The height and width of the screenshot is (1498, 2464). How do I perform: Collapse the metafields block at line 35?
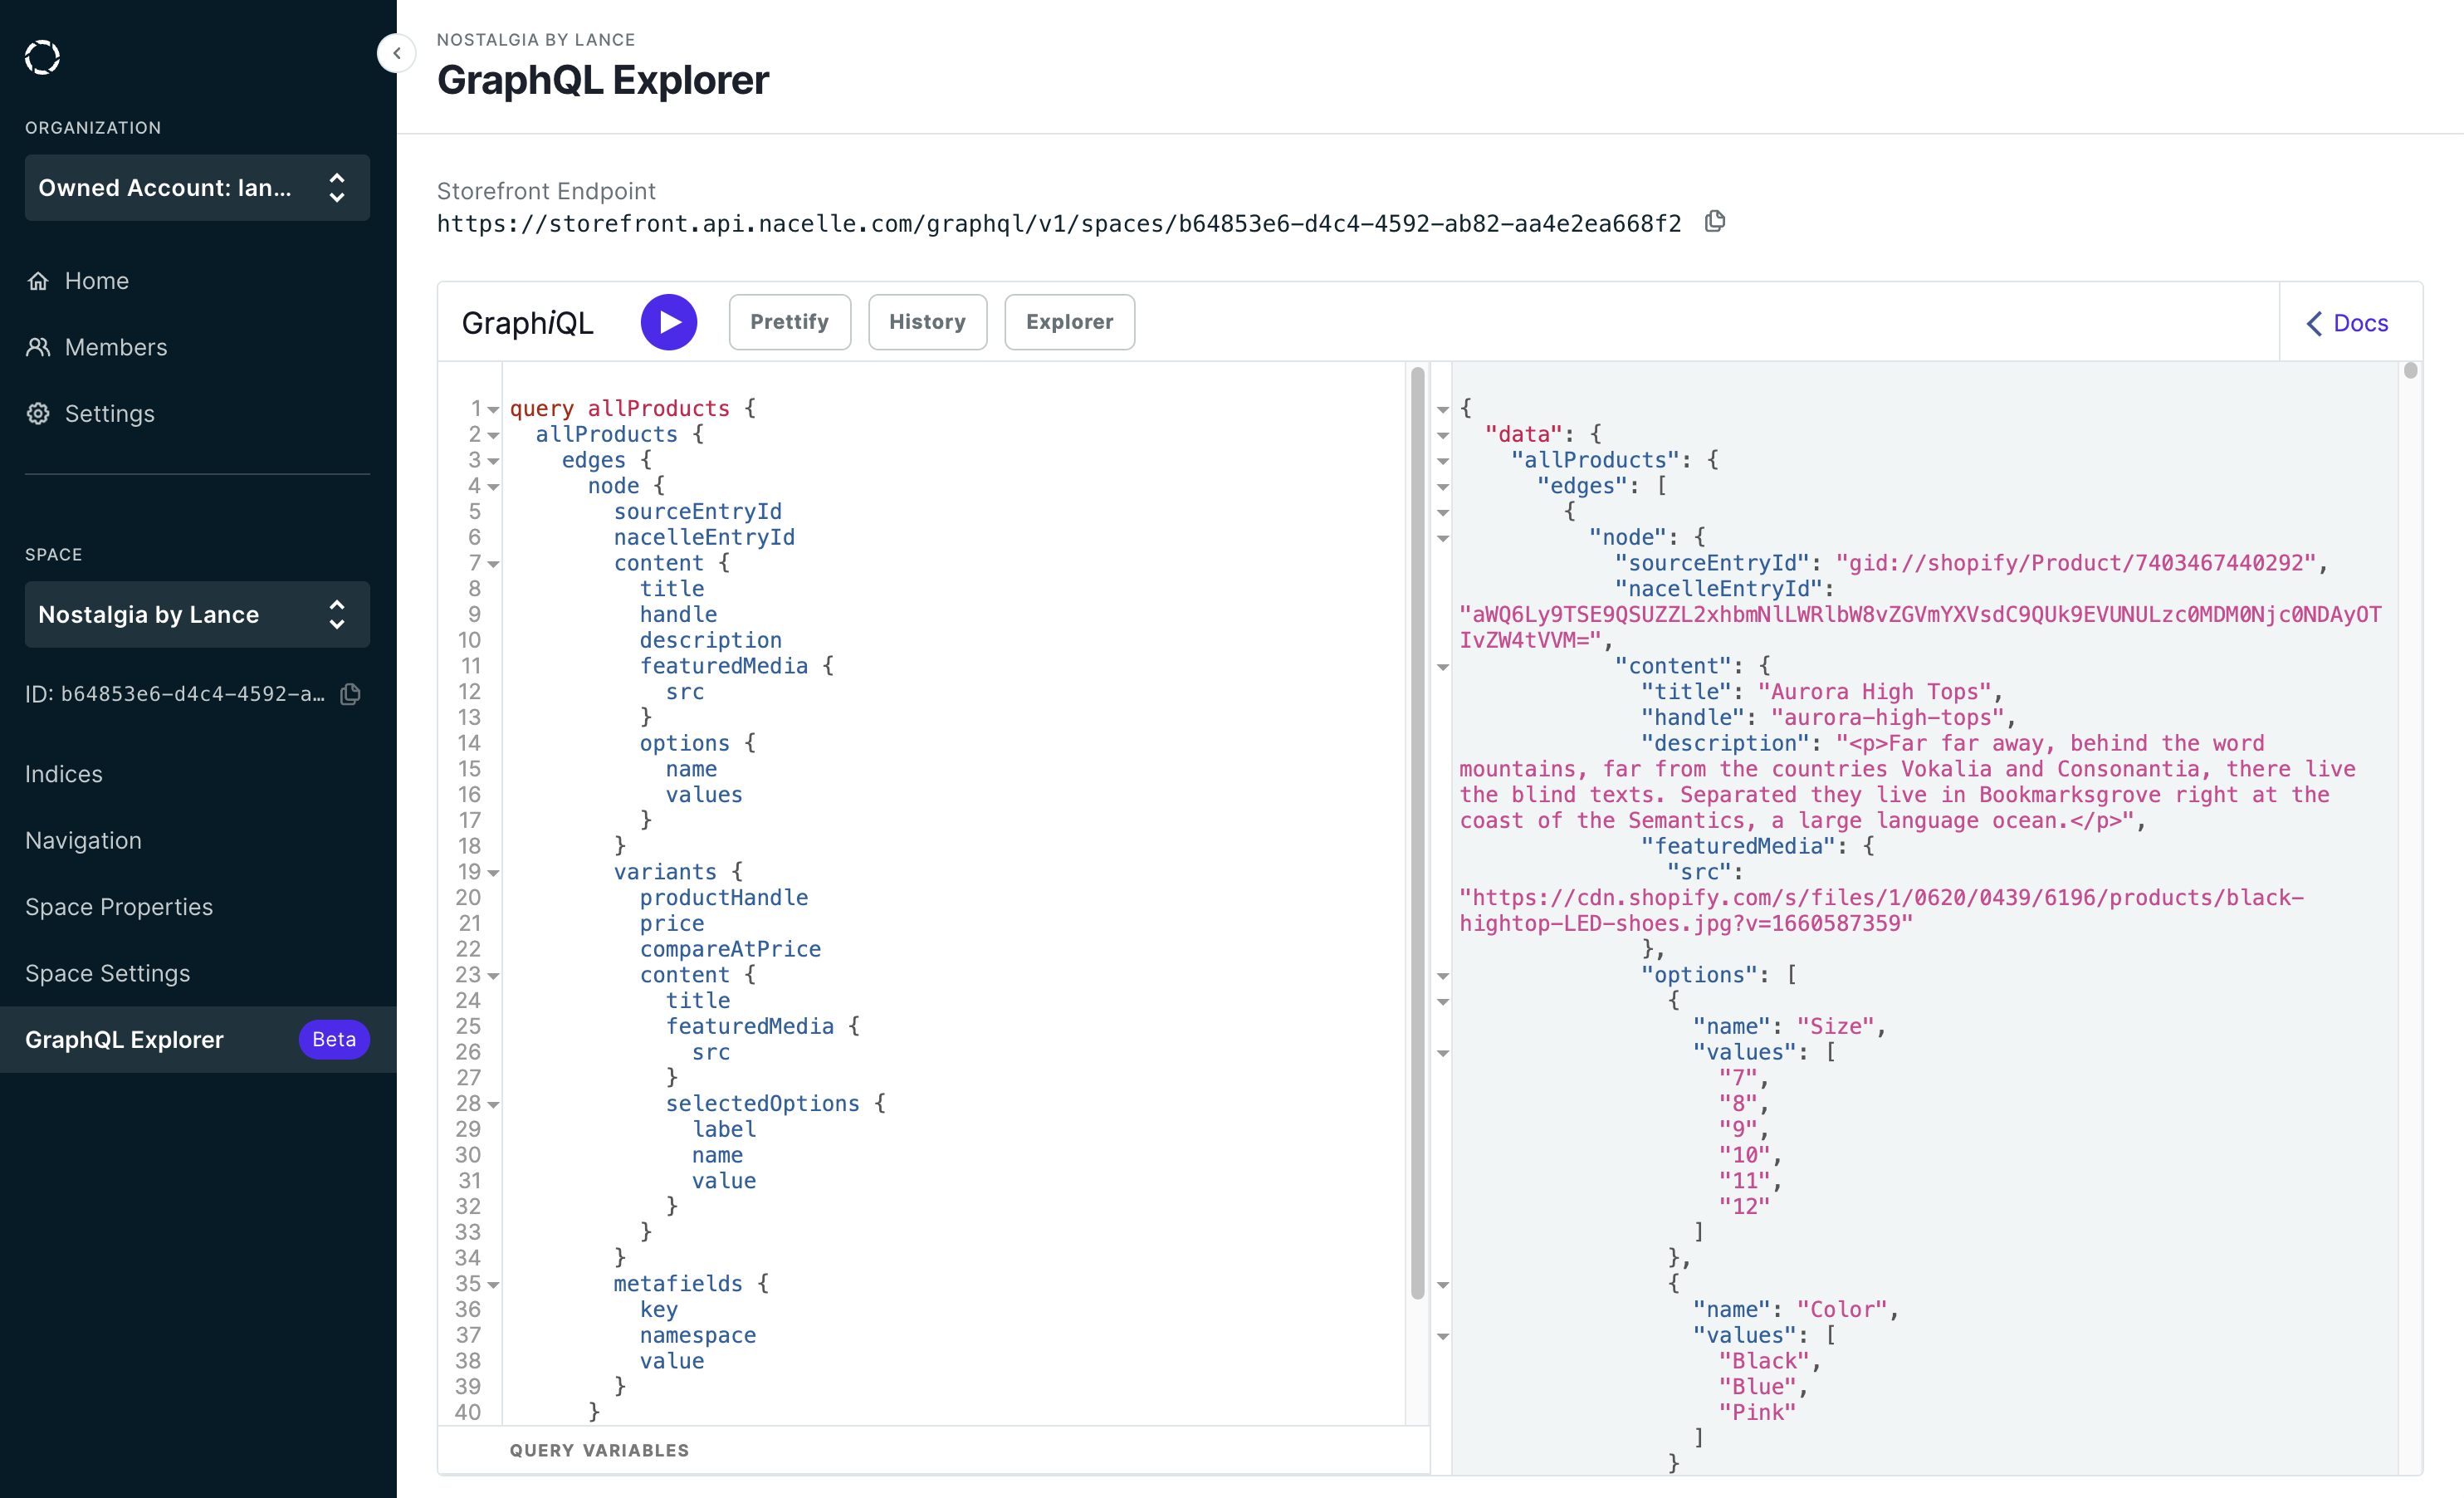(493, 1285)
